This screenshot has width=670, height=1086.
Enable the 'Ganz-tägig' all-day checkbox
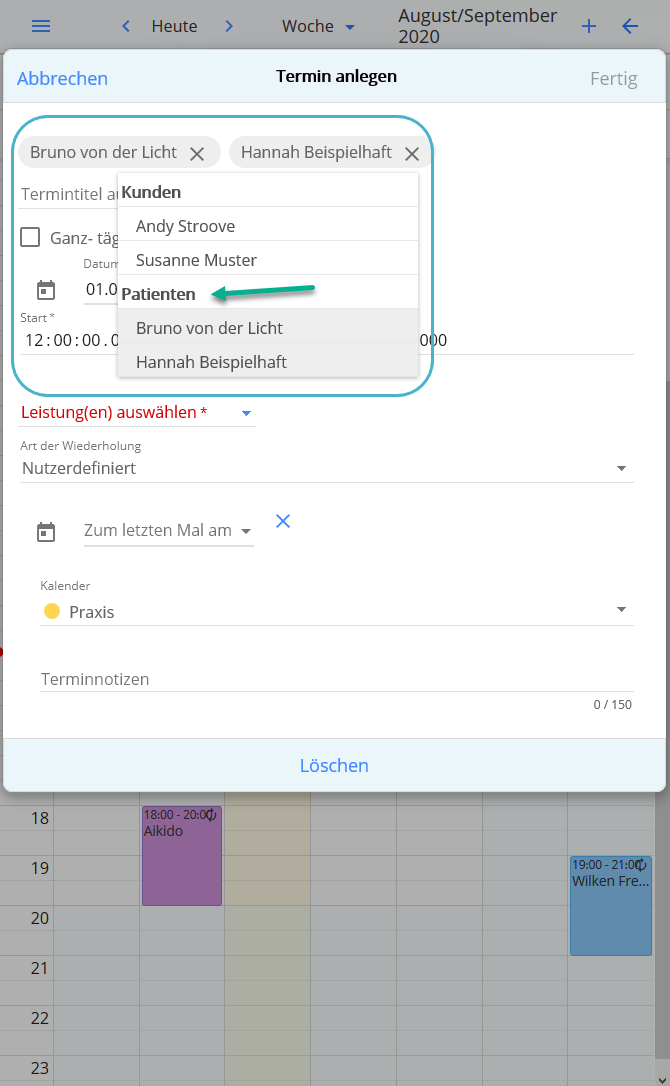point(31,237)
